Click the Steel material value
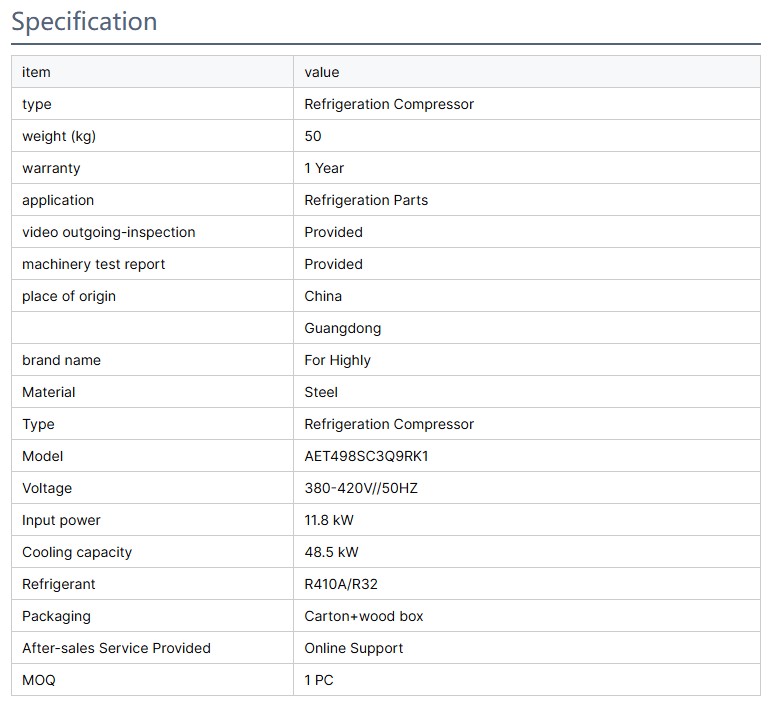 (x=321, y=392)
